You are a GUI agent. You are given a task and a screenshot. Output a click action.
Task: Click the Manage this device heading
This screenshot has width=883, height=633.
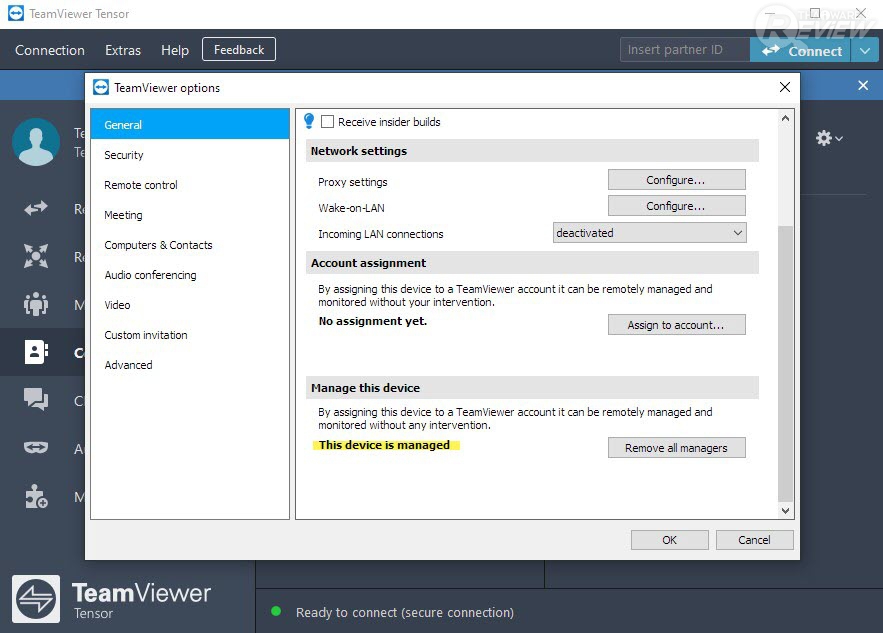click(365, 388)
